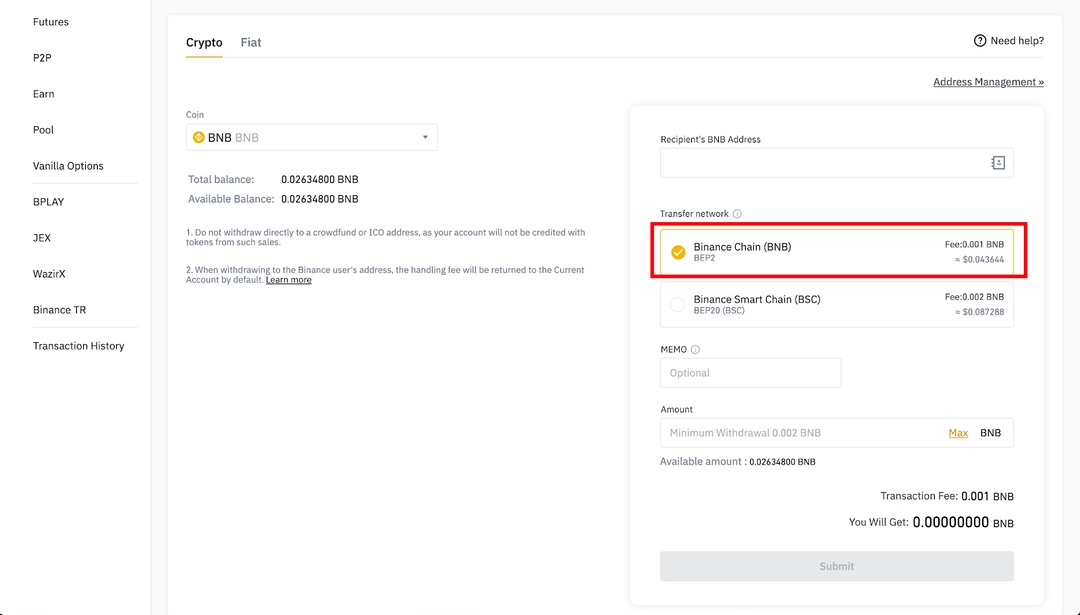This screenshot has width=1080, height=615.
Task: Open the address book icon
Action: [998, 163]
